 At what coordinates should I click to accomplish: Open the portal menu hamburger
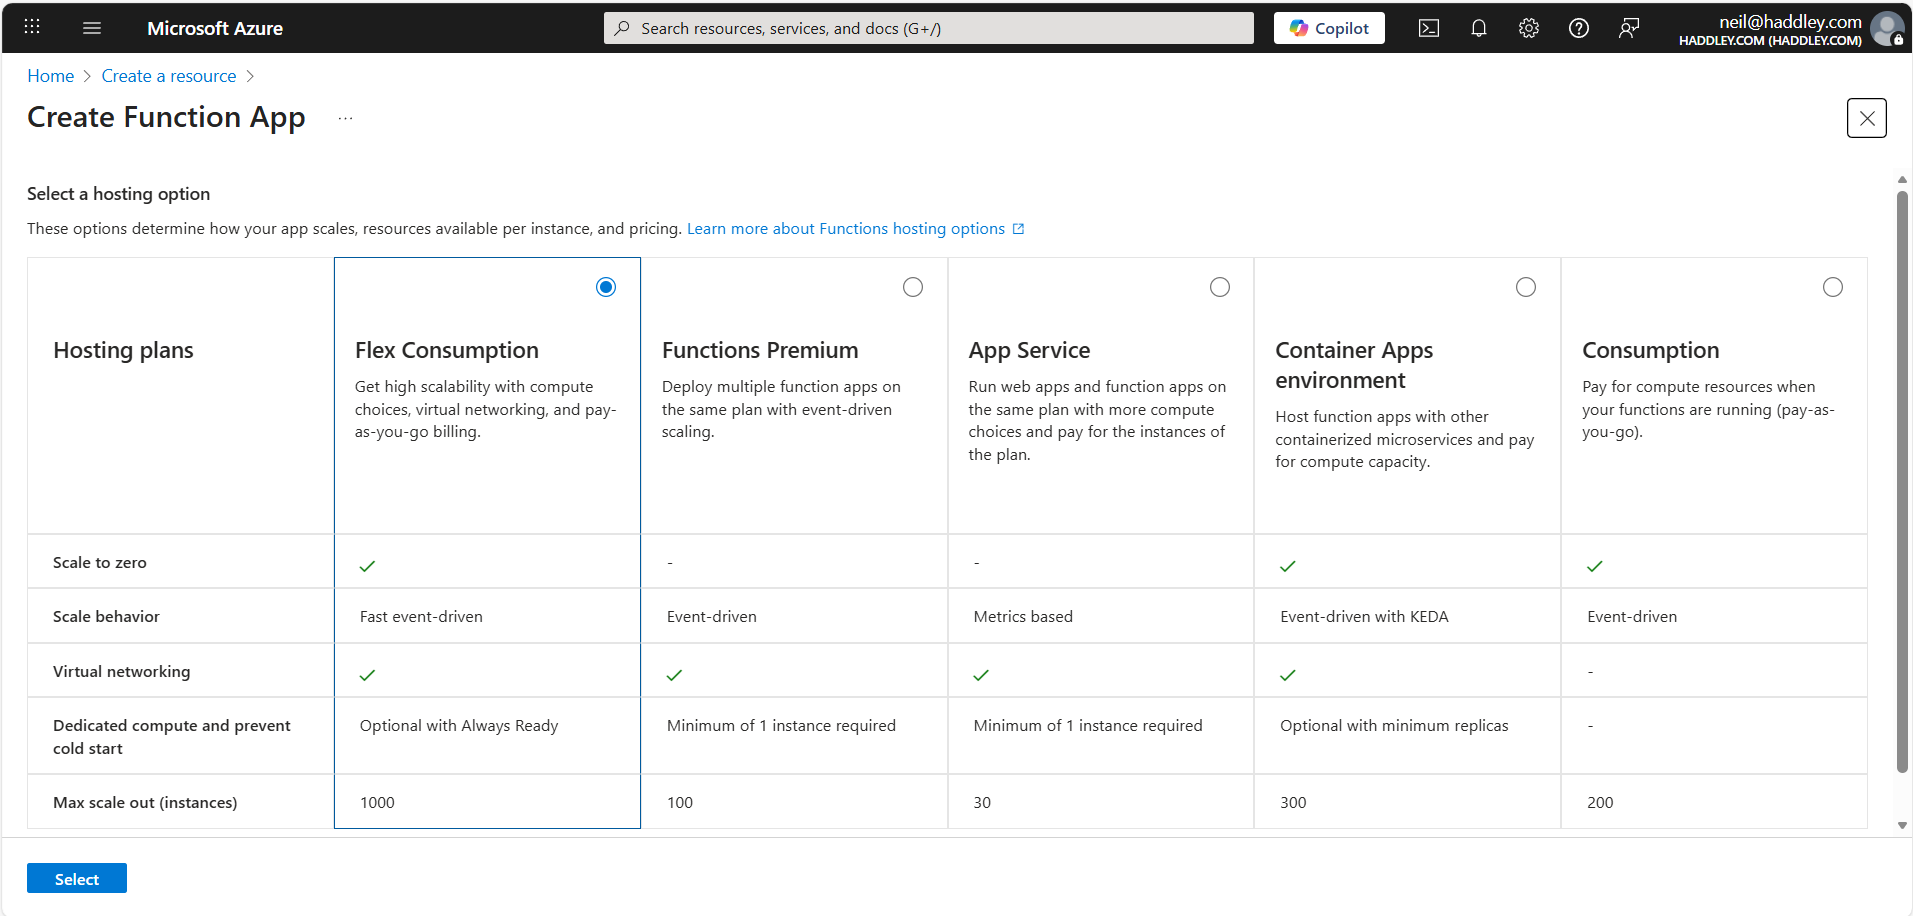92,28
